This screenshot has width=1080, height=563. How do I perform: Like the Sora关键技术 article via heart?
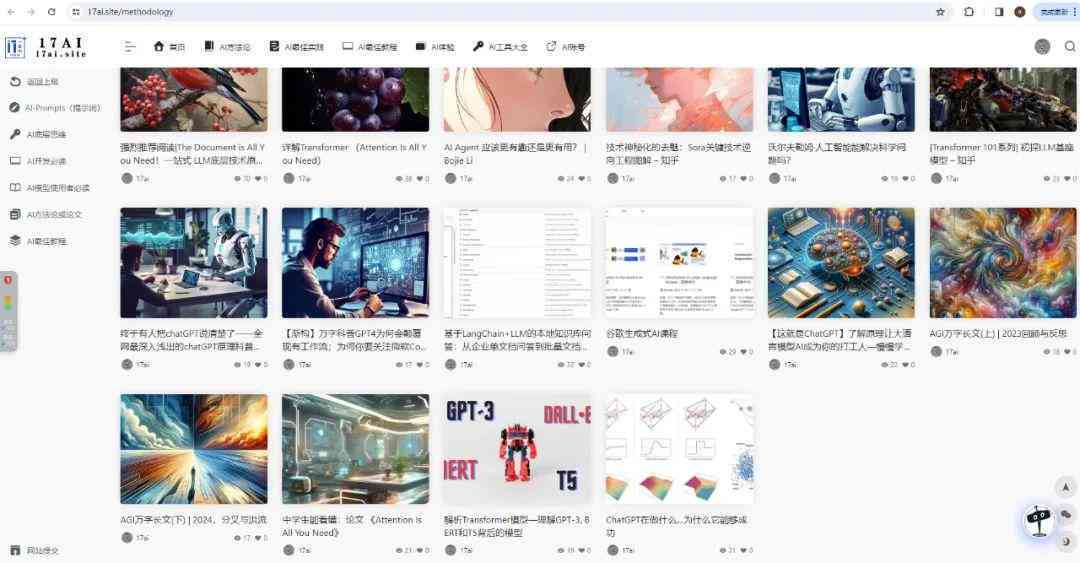(742, 178)
